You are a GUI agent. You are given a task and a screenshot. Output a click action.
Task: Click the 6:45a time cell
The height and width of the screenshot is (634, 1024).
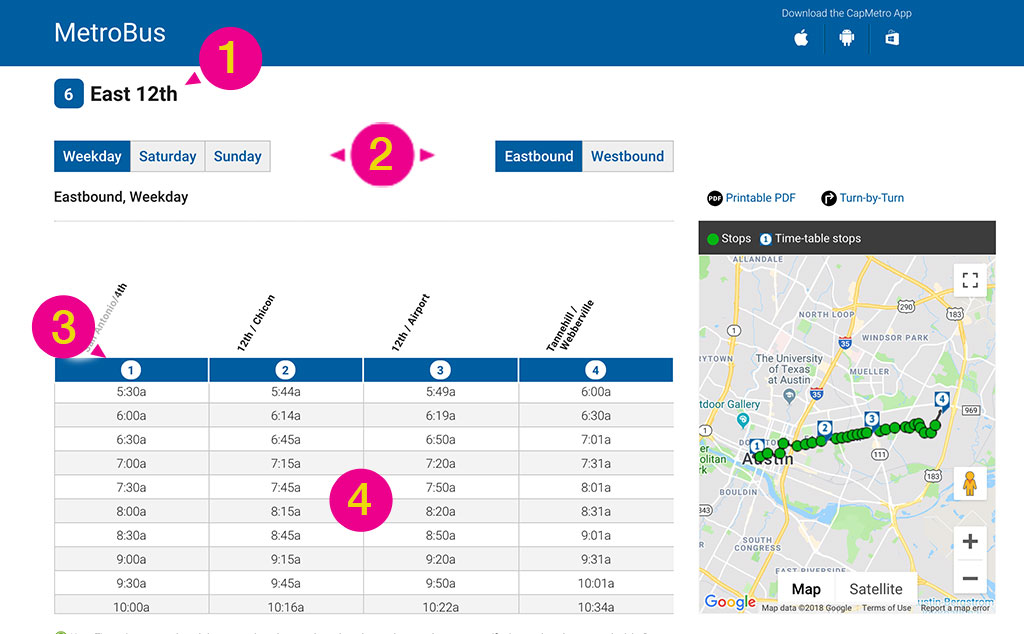tap(285, 439)
